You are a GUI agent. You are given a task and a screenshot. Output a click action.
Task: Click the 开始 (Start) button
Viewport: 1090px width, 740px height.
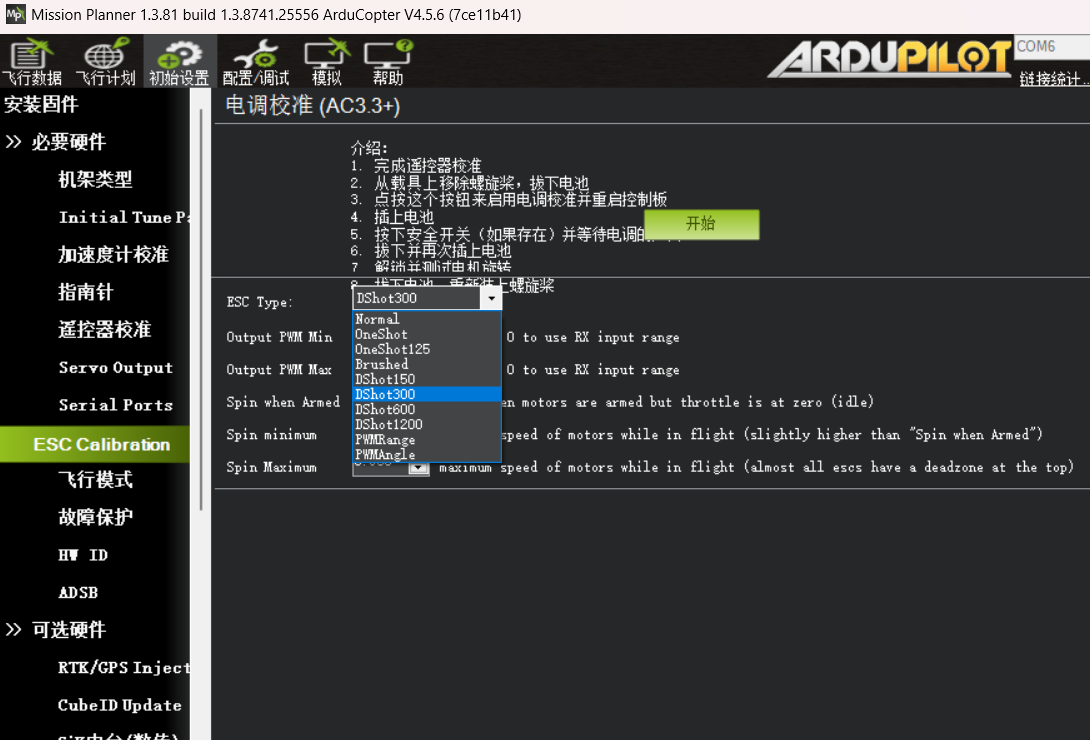point(701,225)
